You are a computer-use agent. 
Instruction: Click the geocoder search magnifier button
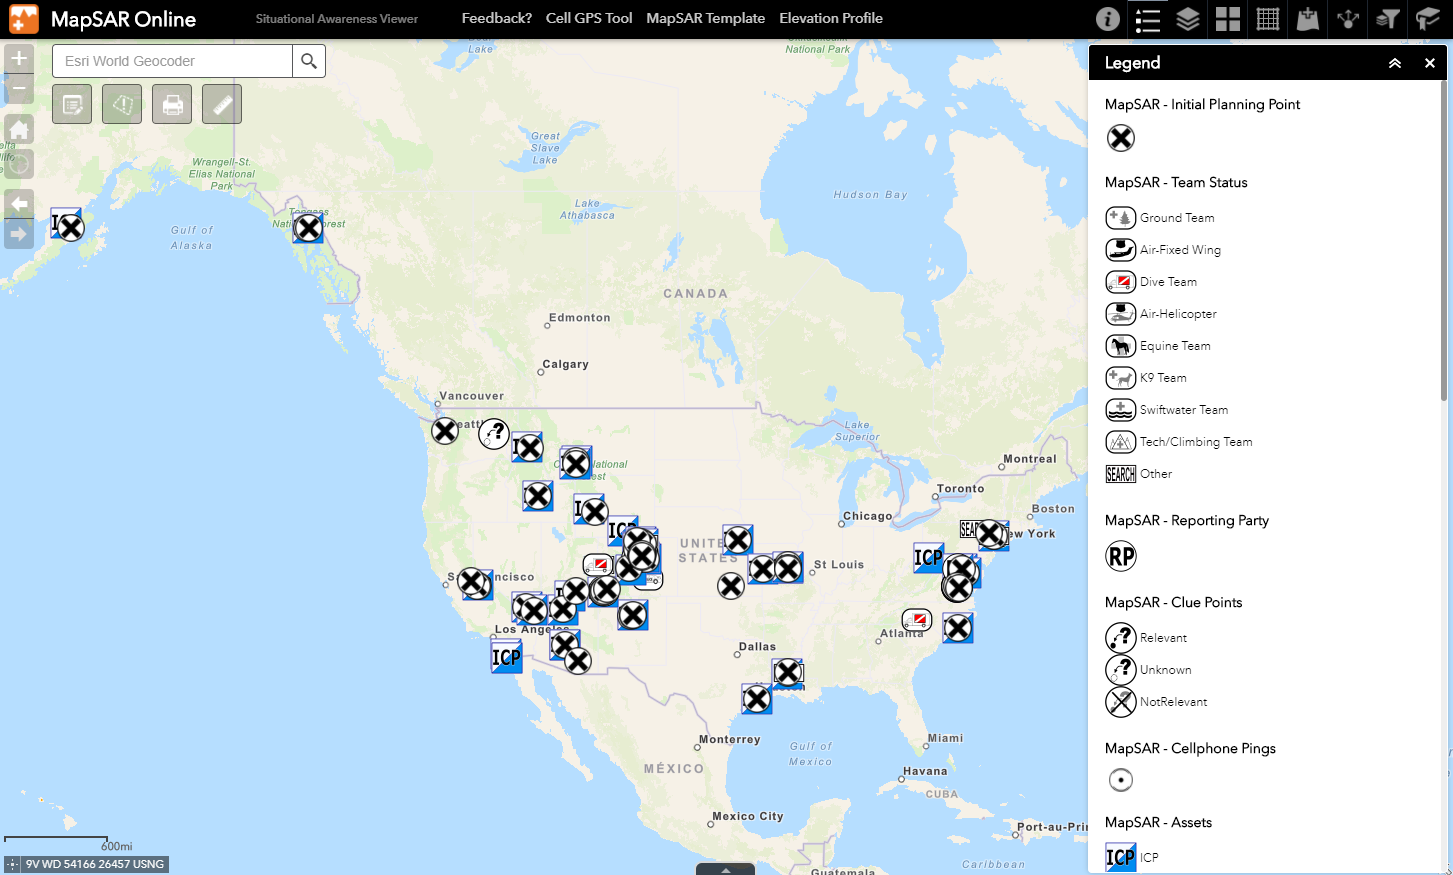click(309, 61)
